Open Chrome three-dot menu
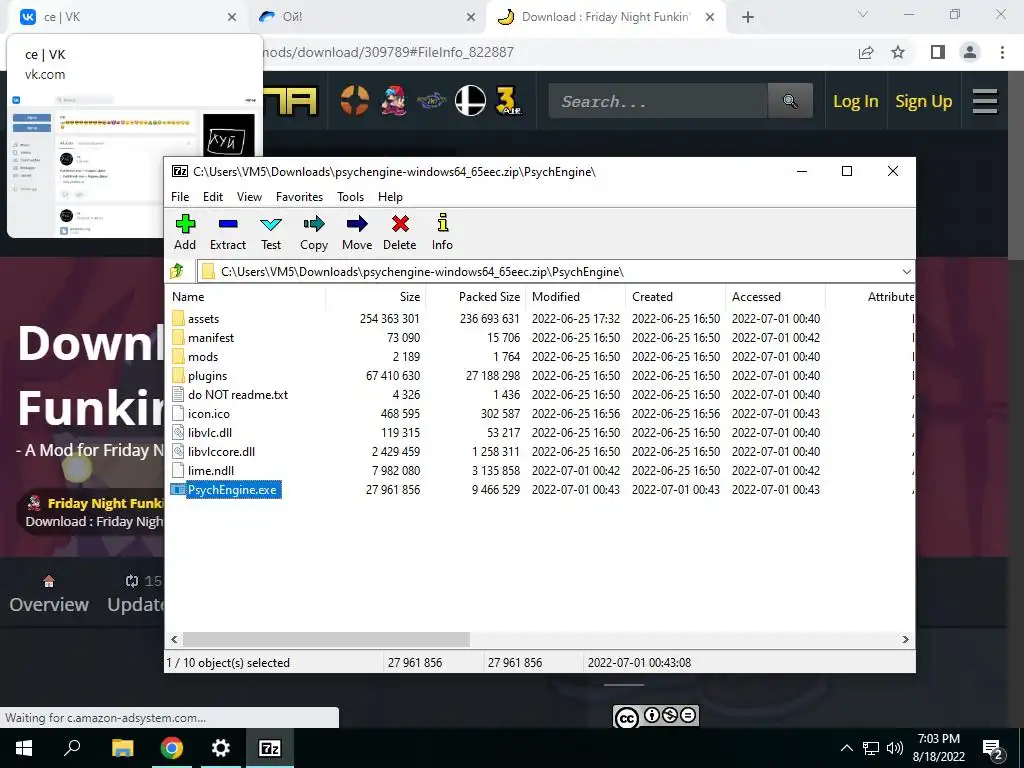Viewport: 1024px width, 768px height. pos(1002,52)
